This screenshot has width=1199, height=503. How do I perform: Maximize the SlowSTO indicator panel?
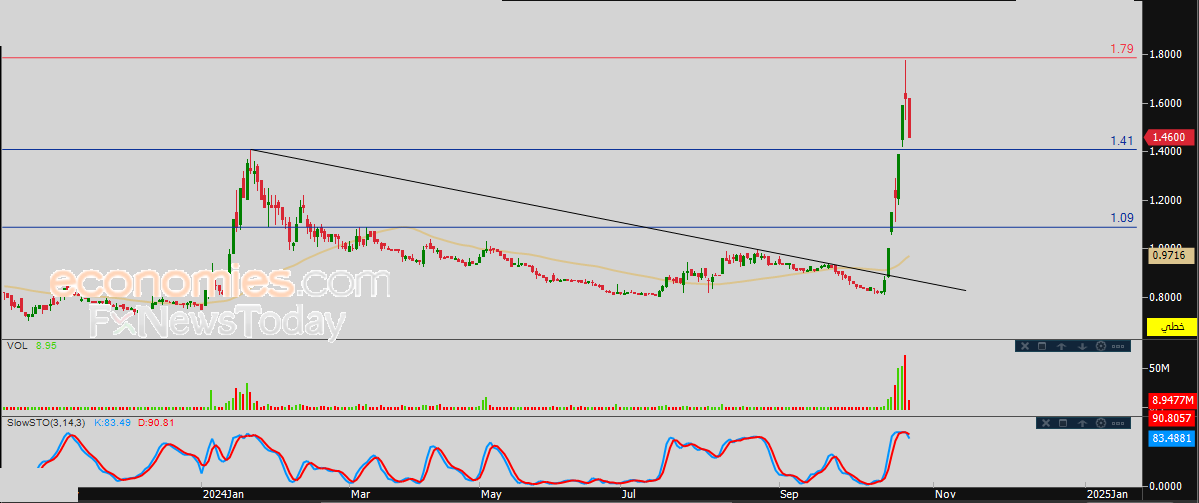1063,423
